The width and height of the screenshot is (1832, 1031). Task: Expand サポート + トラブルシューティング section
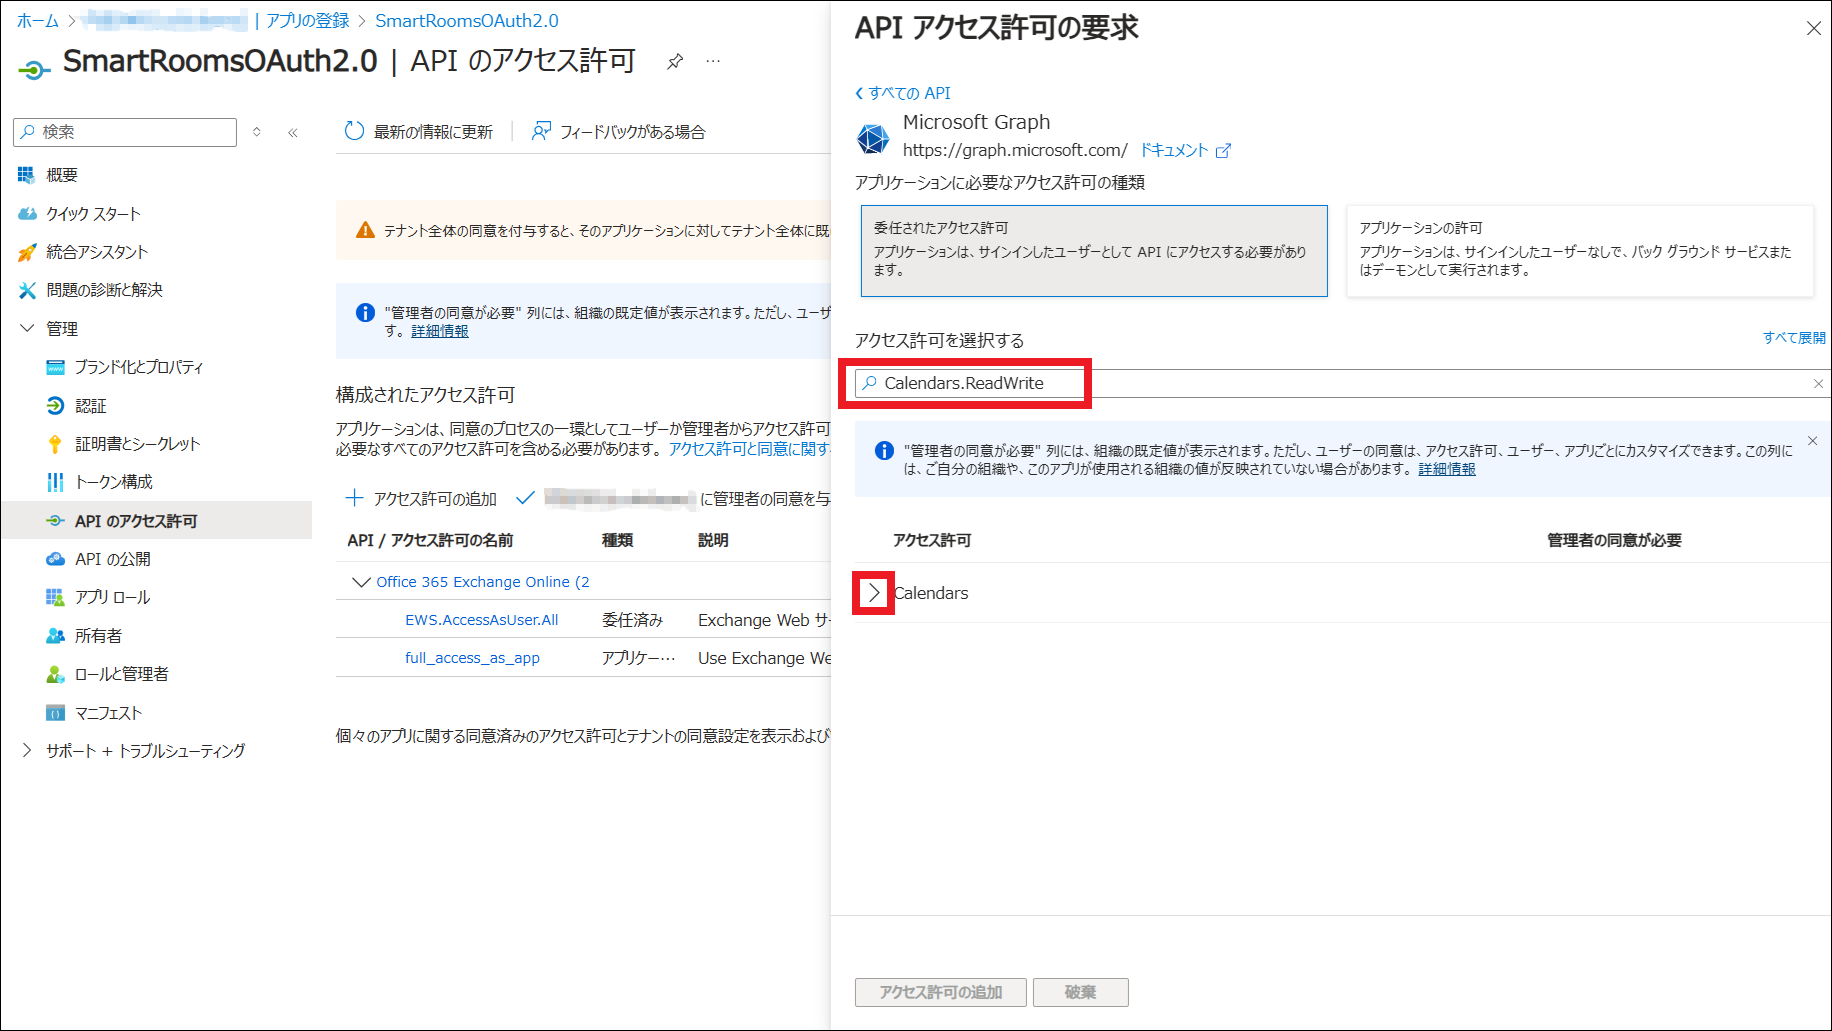click(x=27, y=751)
